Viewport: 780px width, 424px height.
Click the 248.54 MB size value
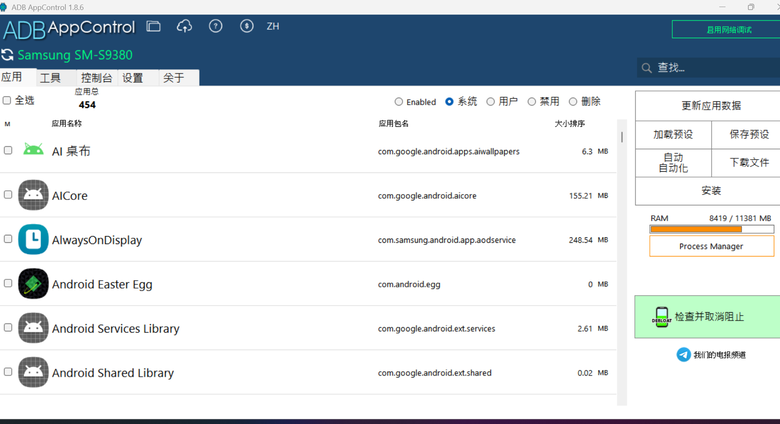point(588,240)
